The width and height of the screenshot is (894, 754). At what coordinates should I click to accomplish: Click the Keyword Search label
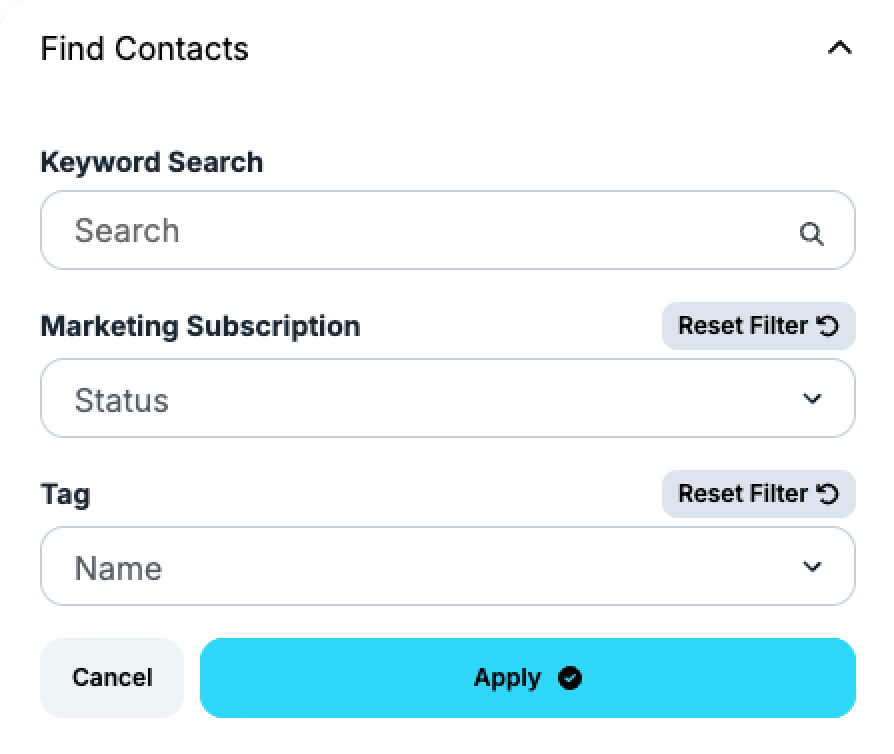click(x=152, y=163)
